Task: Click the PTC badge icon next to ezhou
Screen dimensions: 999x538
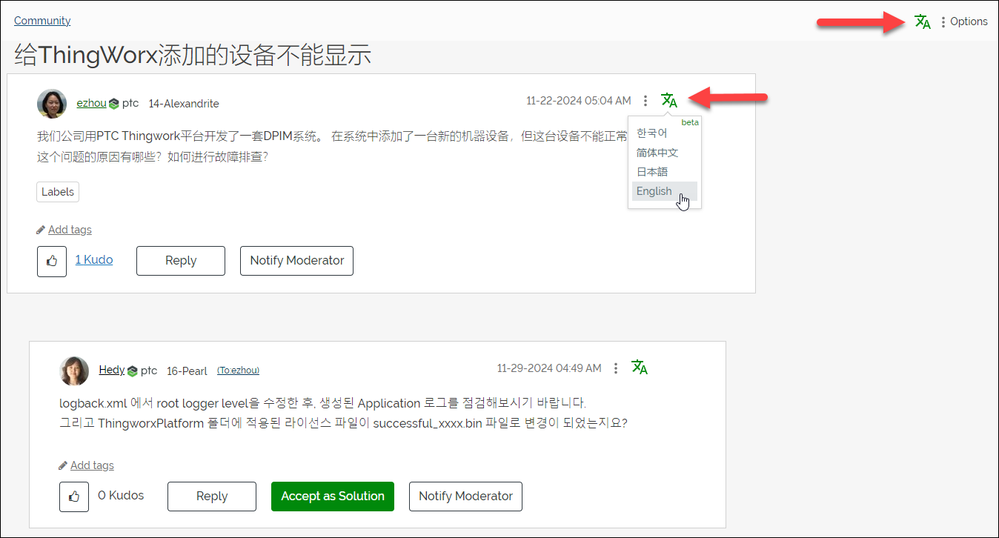Action: 114,104
